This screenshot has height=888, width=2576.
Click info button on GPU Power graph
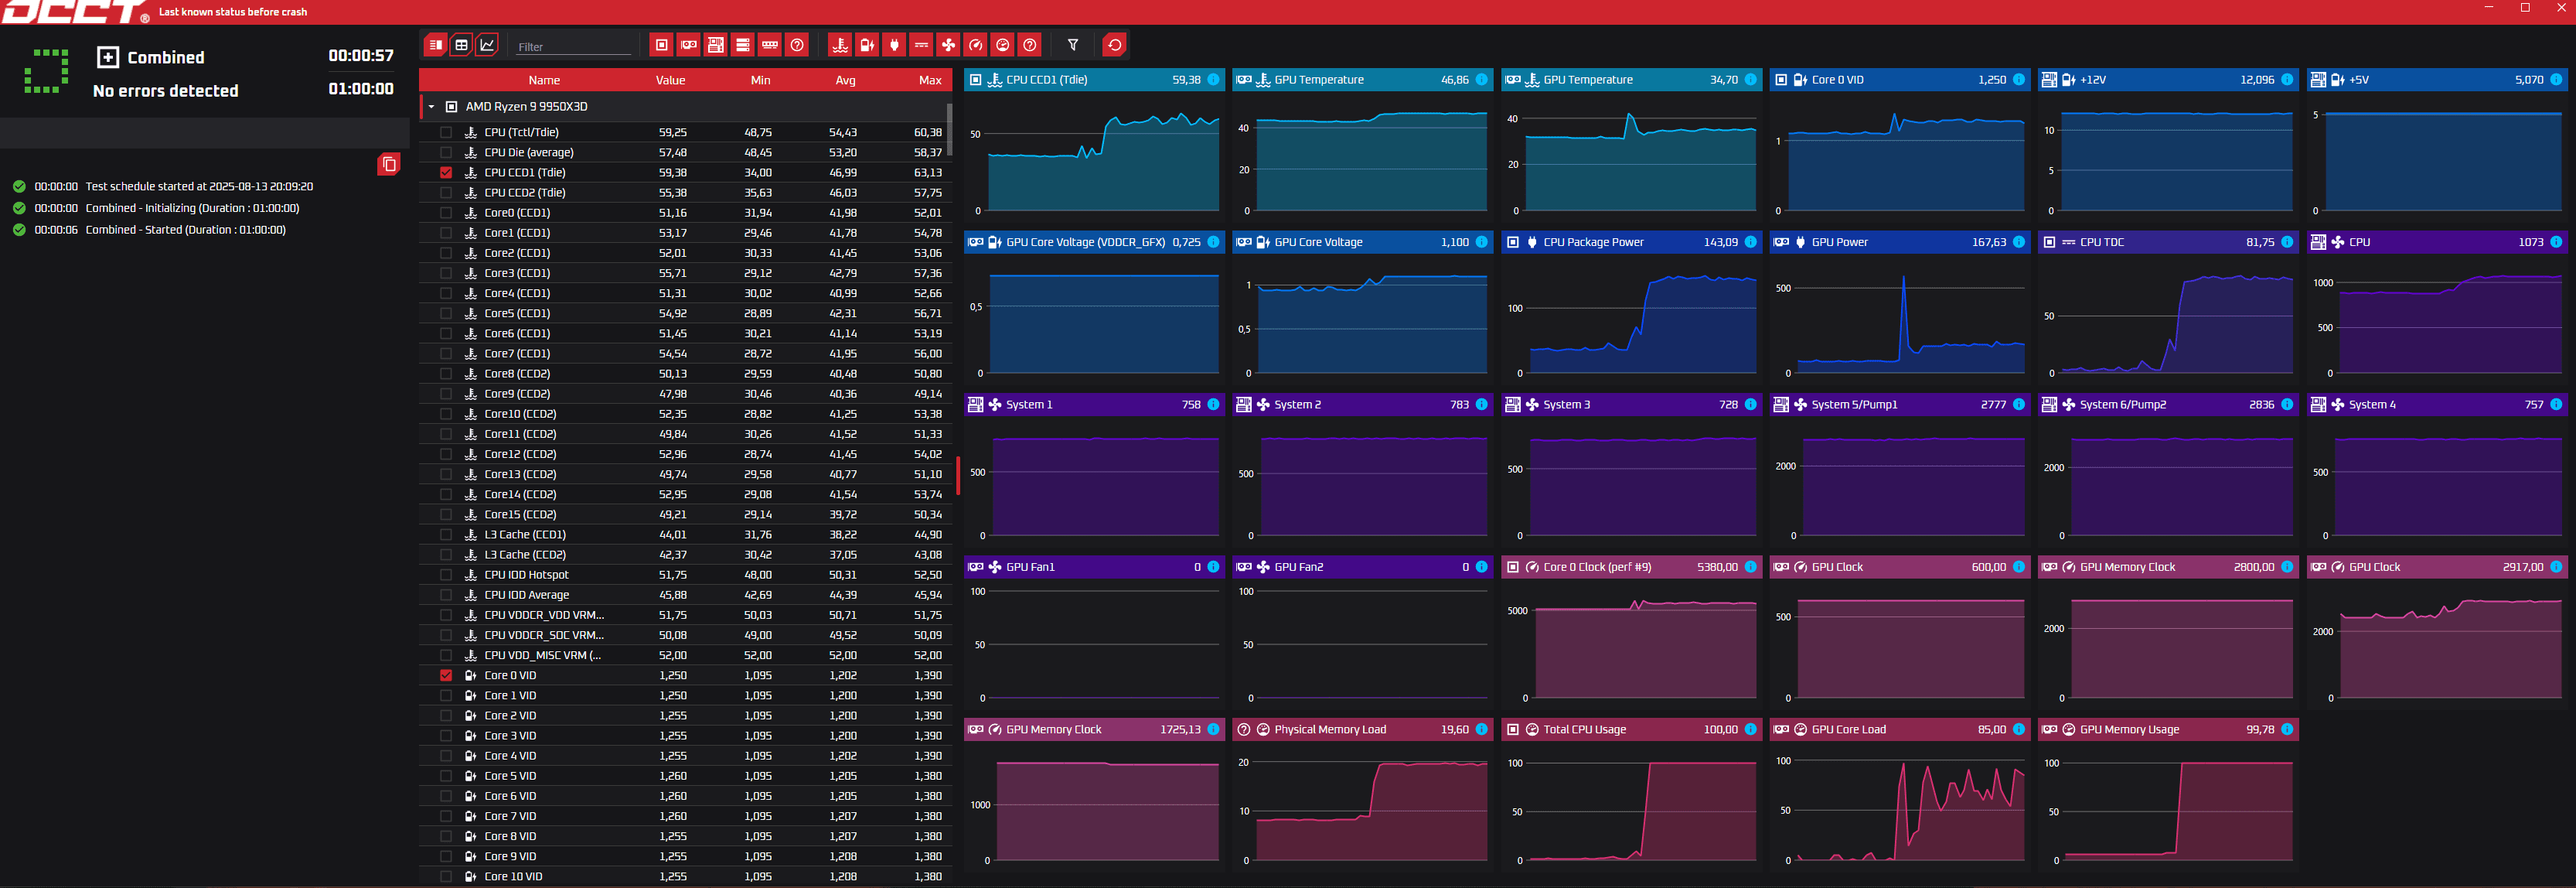2018,242
